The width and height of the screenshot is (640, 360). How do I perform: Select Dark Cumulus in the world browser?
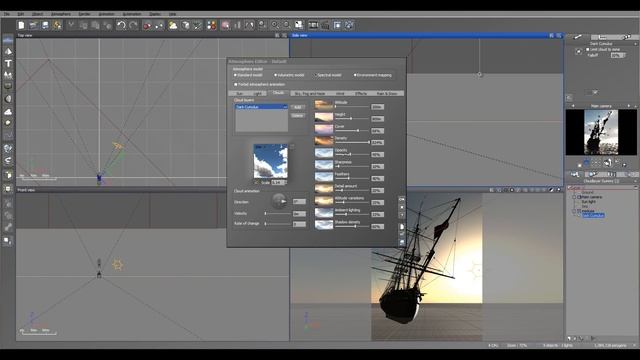click(593, 216)
